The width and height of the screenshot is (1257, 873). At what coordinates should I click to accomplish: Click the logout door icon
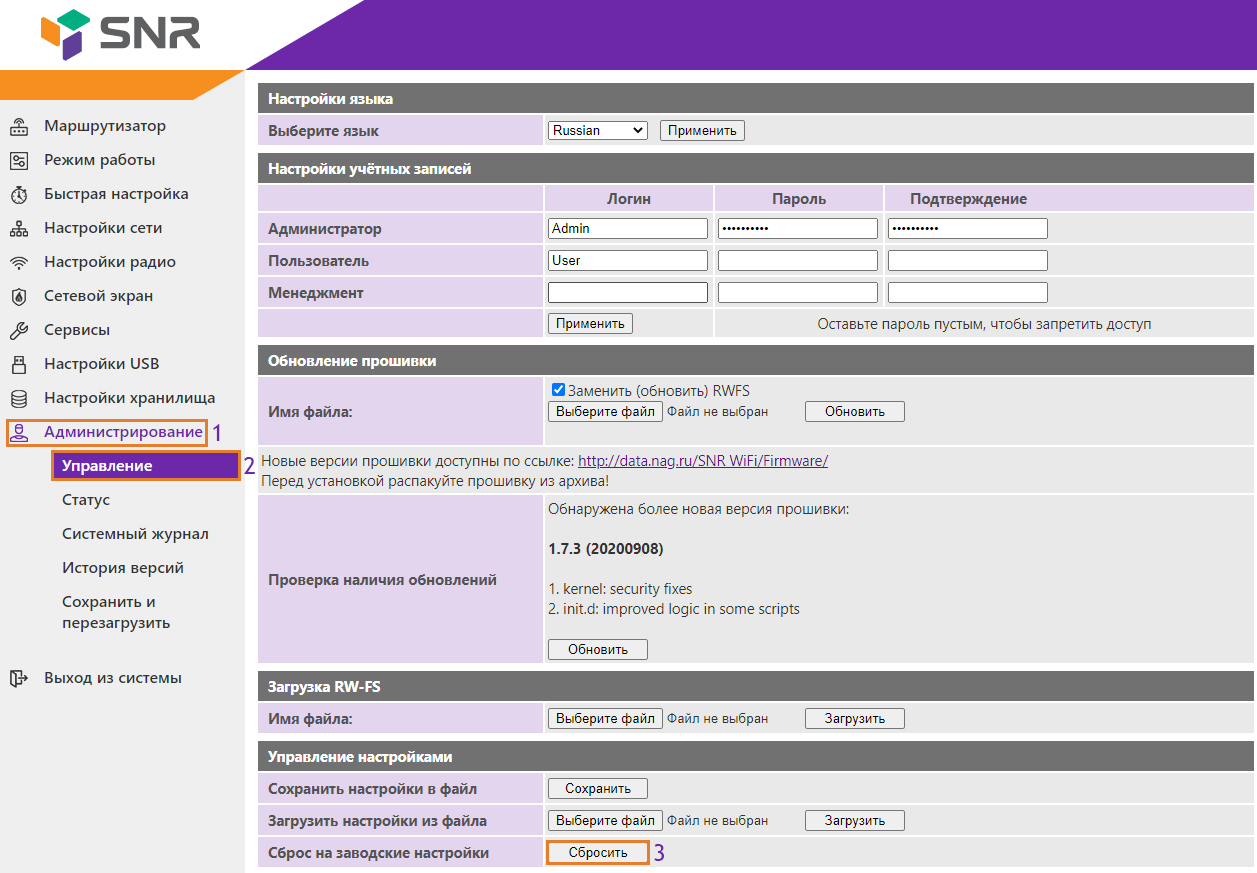pyautogui.click(x=18, y=678)
